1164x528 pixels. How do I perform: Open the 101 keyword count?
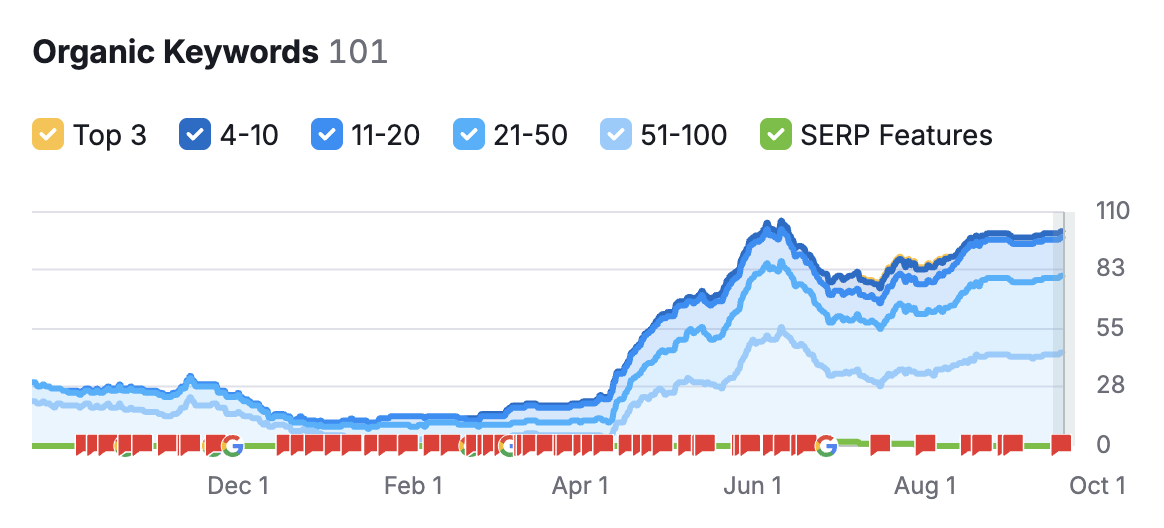(358, 53)
